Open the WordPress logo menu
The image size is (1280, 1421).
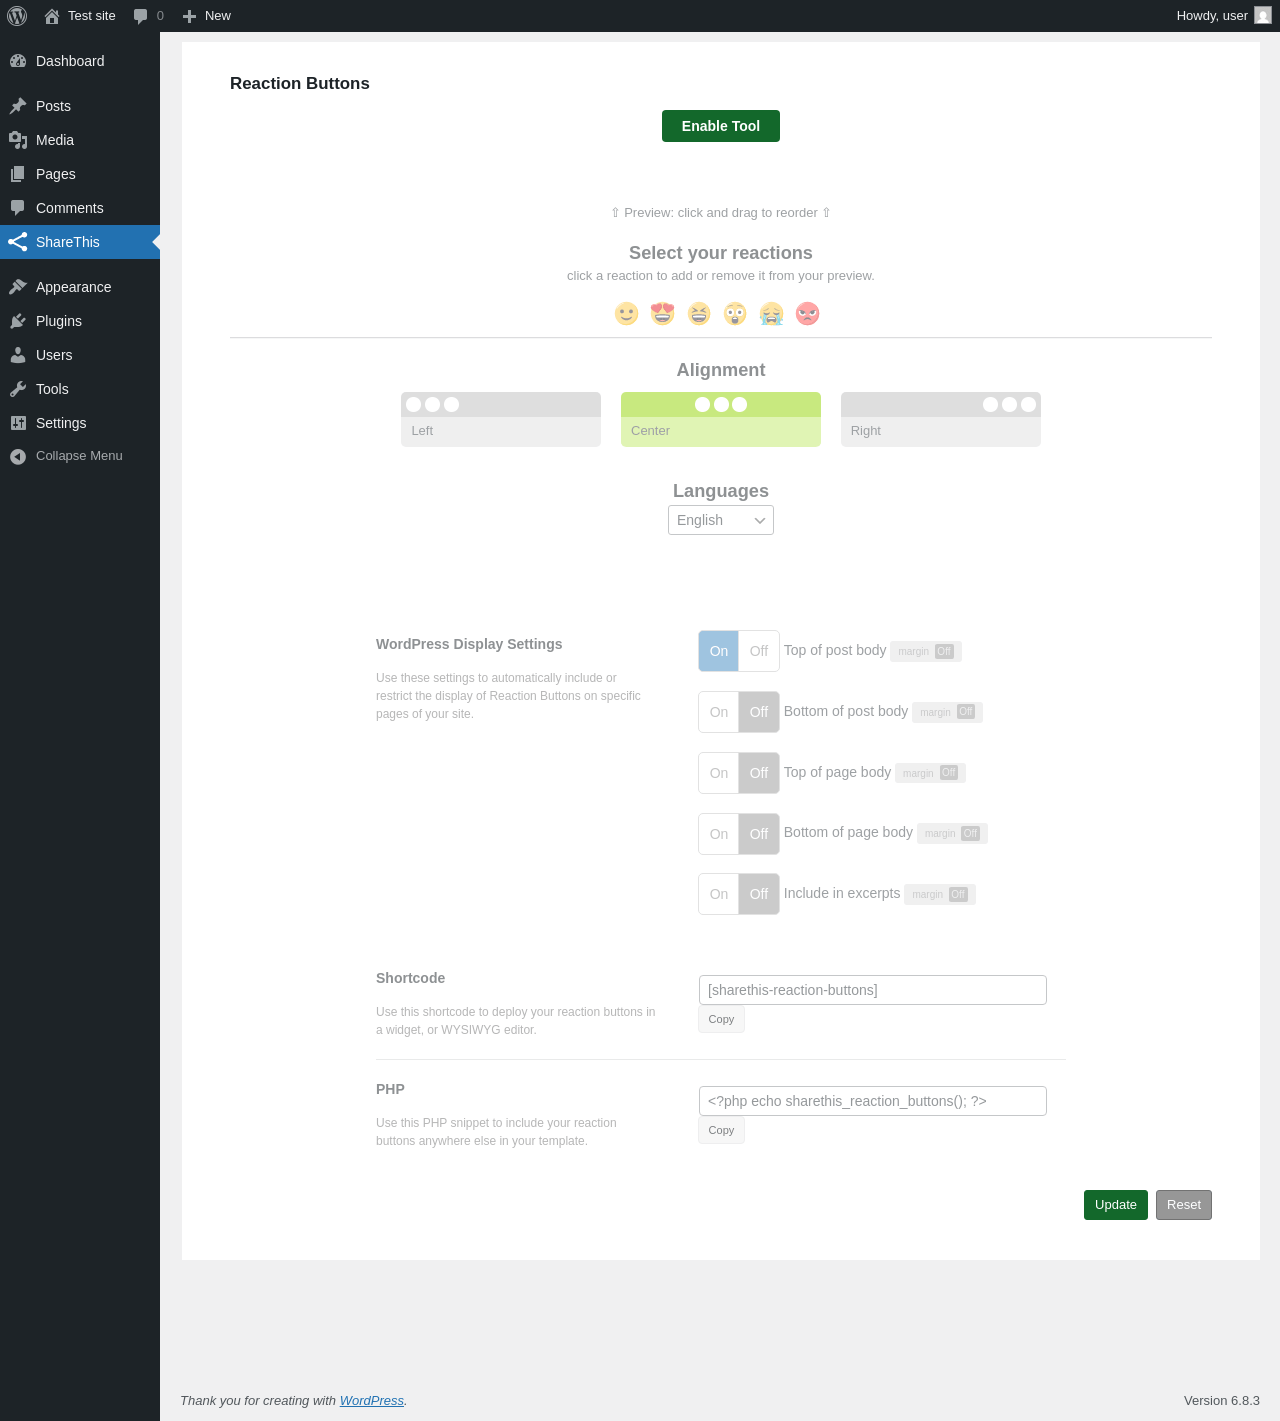tap(17, 16)
